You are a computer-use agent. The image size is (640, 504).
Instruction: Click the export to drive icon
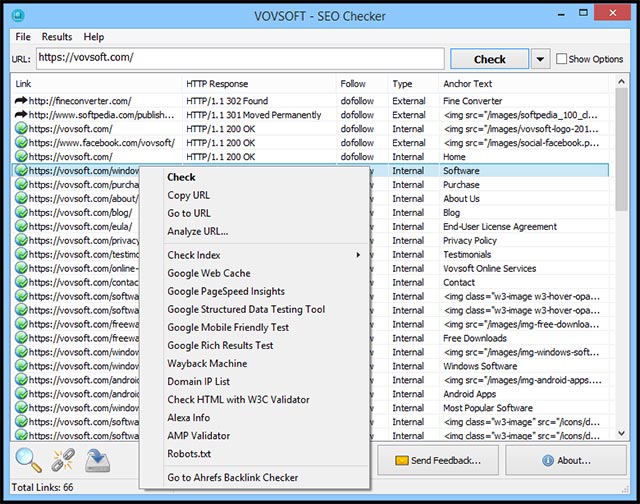97,460
